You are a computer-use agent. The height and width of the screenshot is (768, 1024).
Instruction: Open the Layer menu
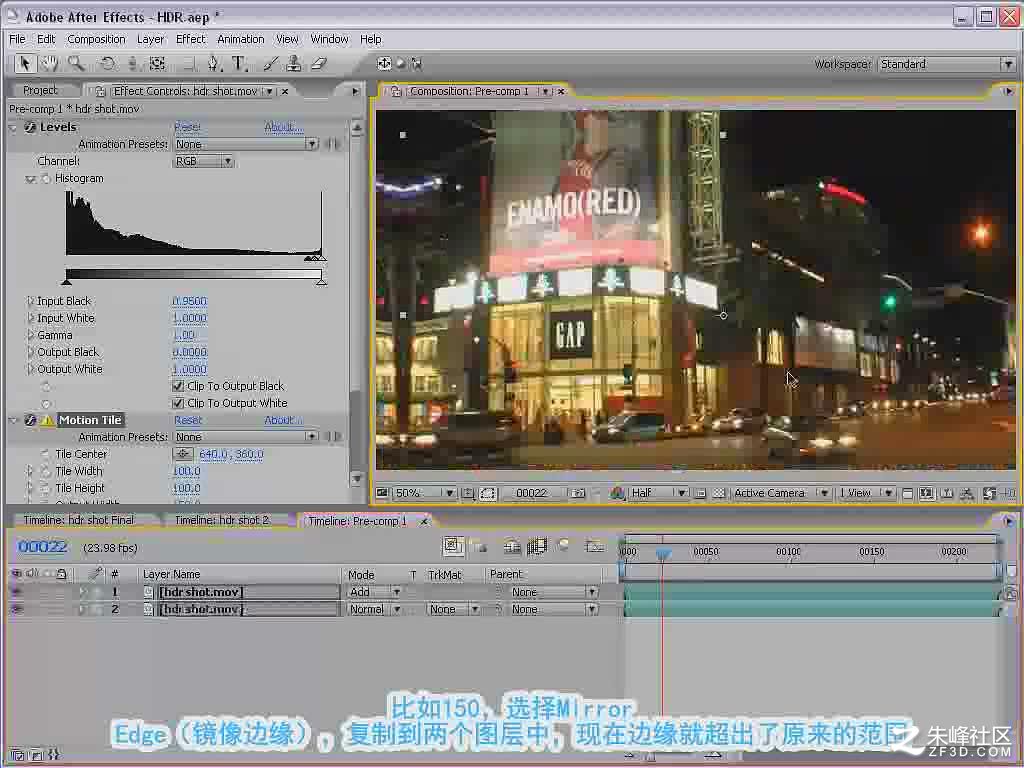(x=150, y=39)
